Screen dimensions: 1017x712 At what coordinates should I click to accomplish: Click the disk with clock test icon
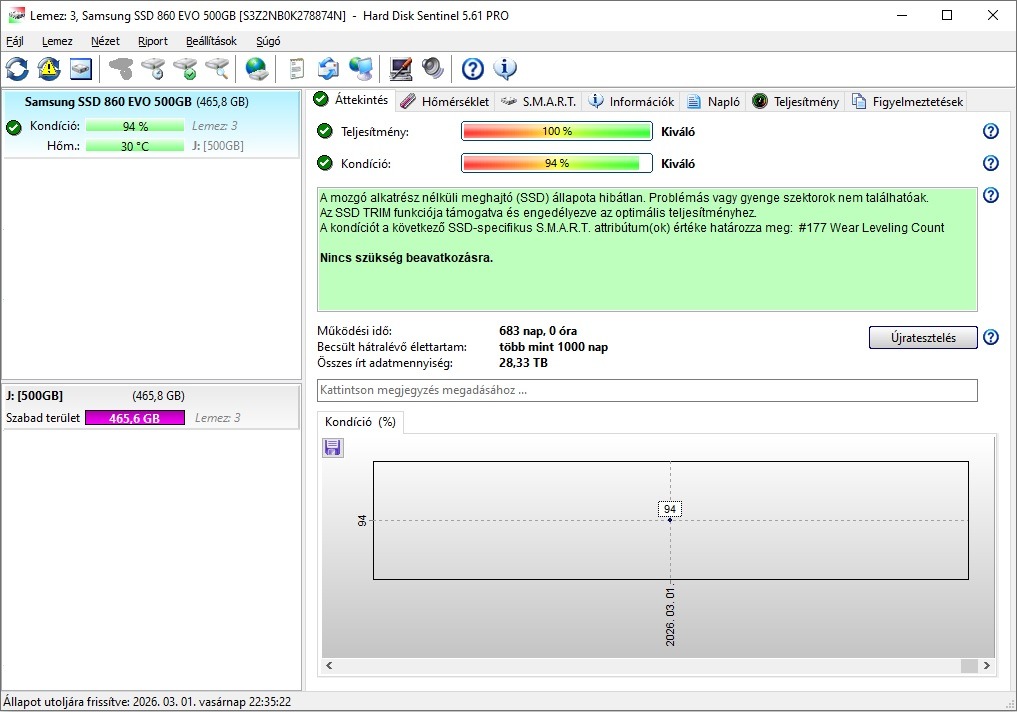[x=153, y=68]
